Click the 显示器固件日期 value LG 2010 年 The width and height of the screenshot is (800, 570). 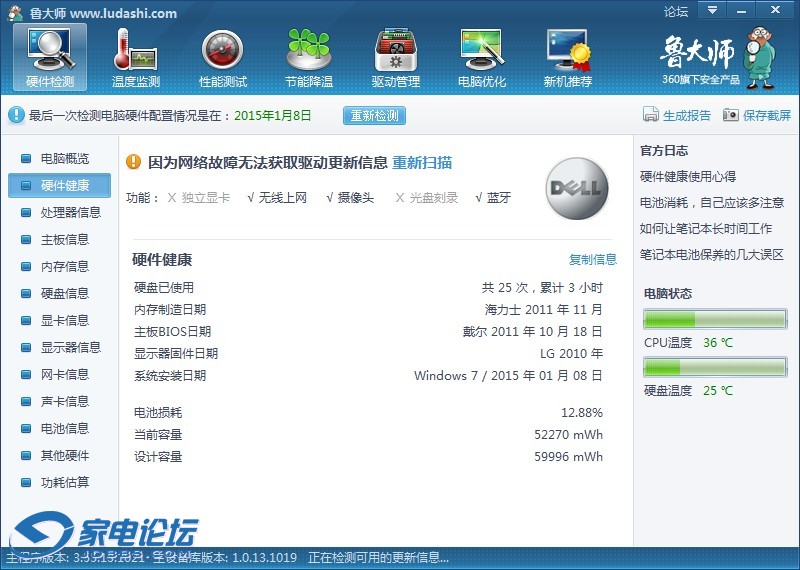point(571,354)
